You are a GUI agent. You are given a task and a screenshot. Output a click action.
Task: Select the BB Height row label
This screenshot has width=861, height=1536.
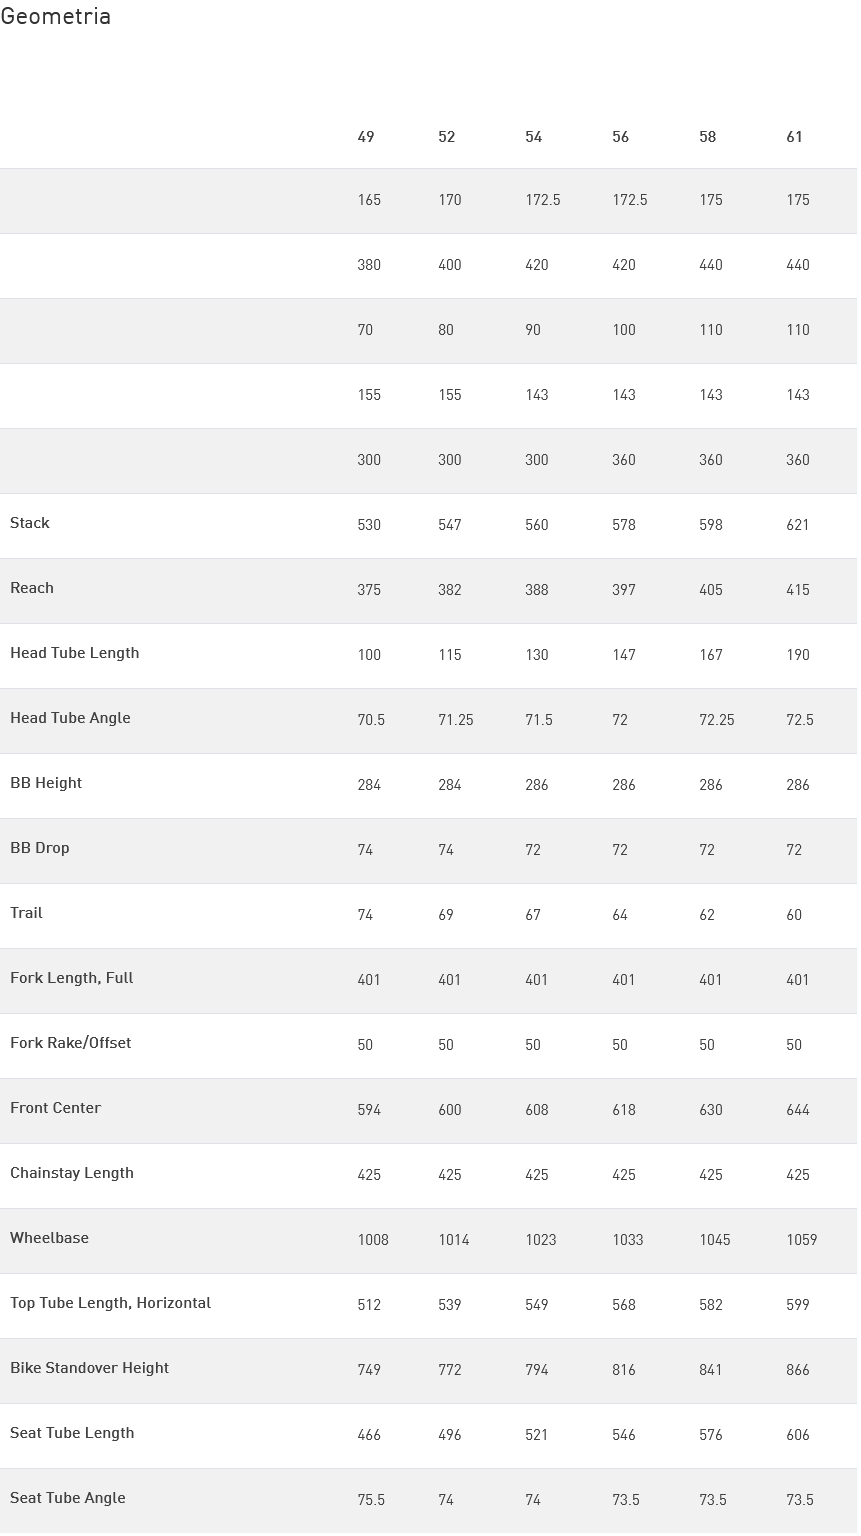click(46, 783)
